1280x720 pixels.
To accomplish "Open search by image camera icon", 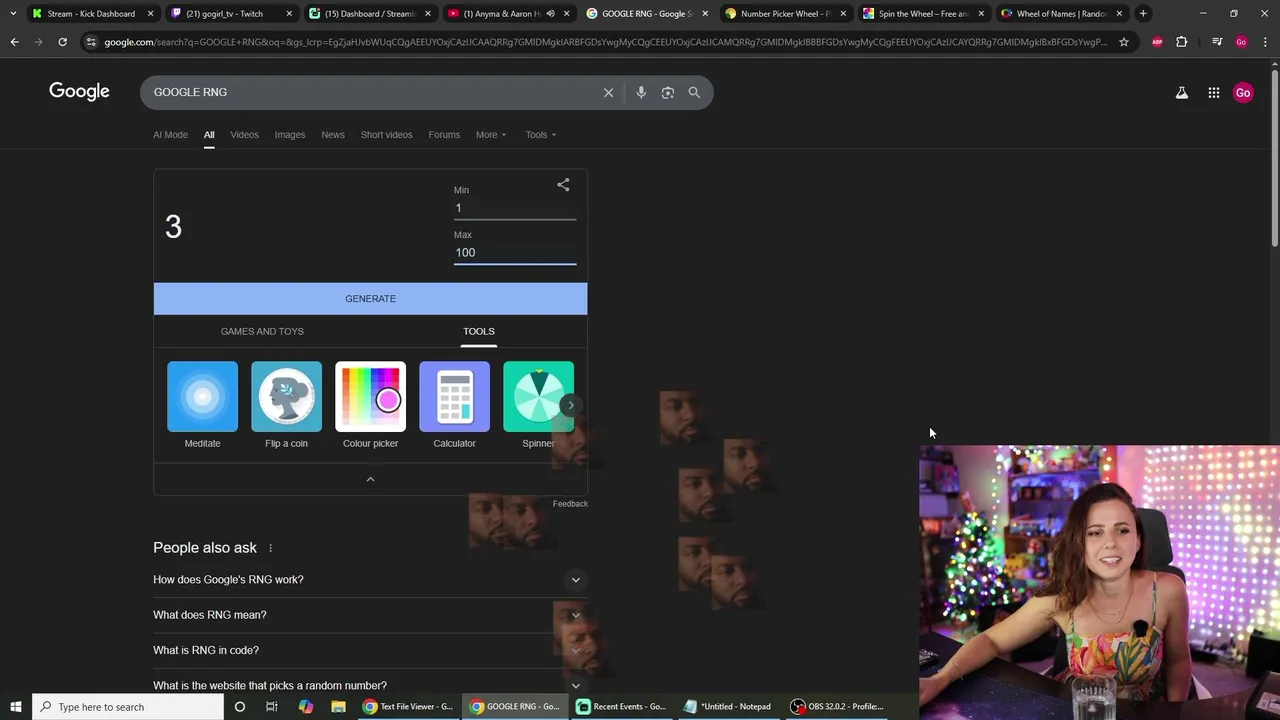I will [x=668, y=92].
